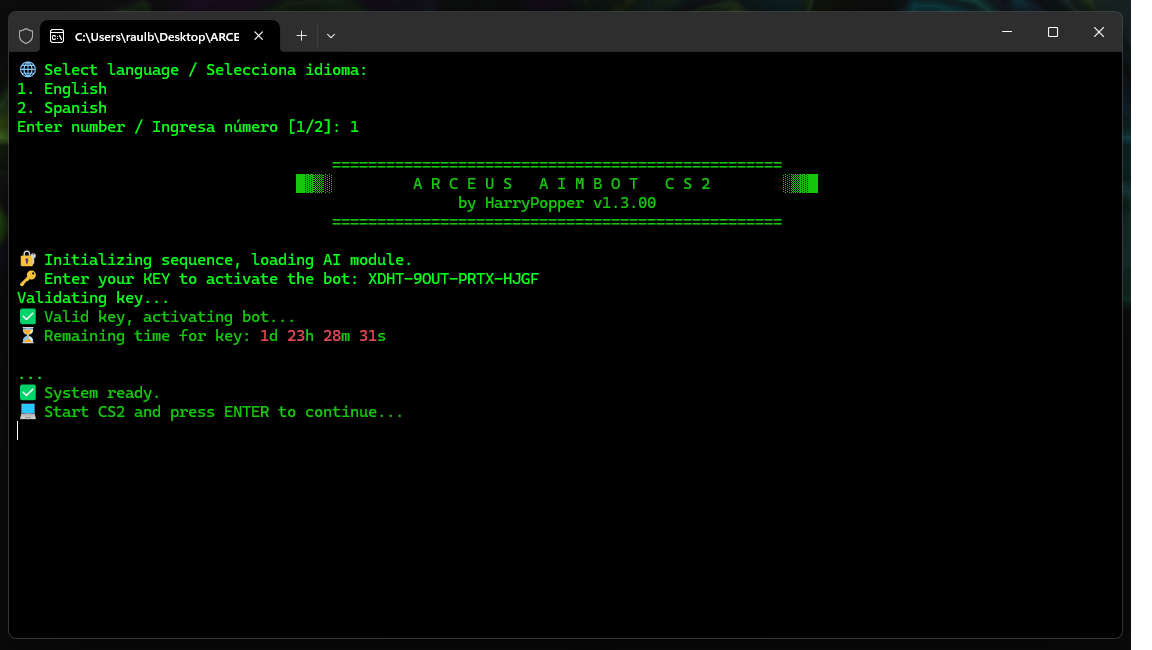Click the key icon beside Enter your KEY
Screen dimensions: 1152x650
point(27,278)
